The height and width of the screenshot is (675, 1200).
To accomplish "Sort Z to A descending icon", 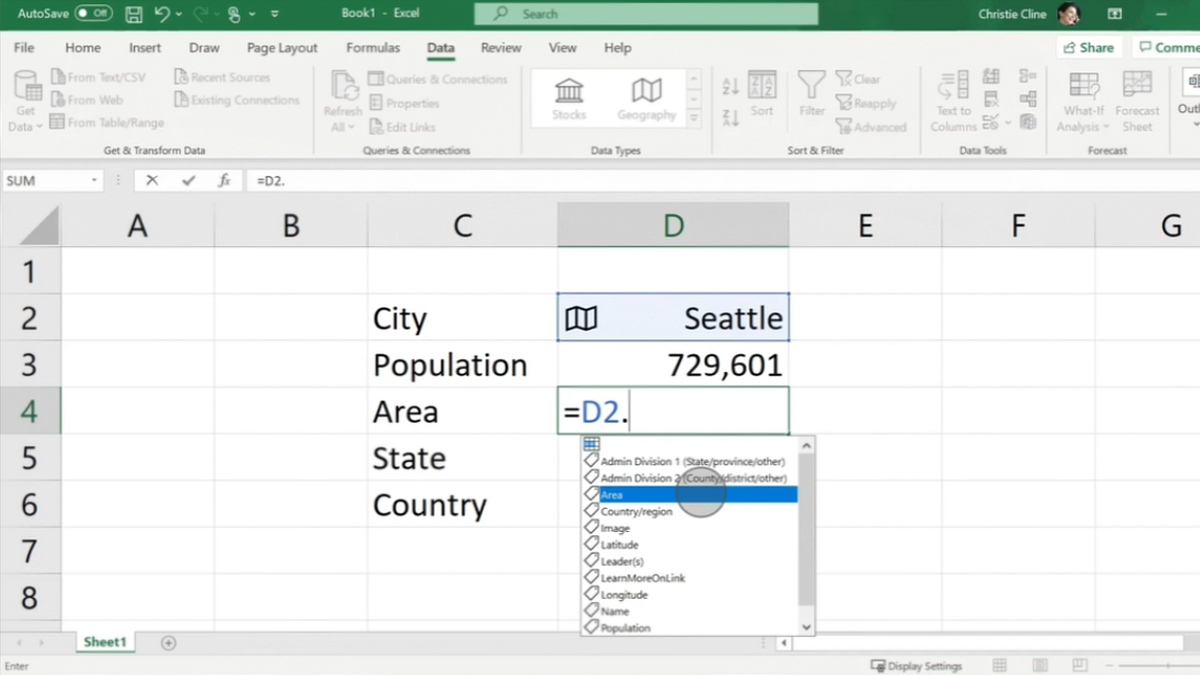I will coord(730,117).
